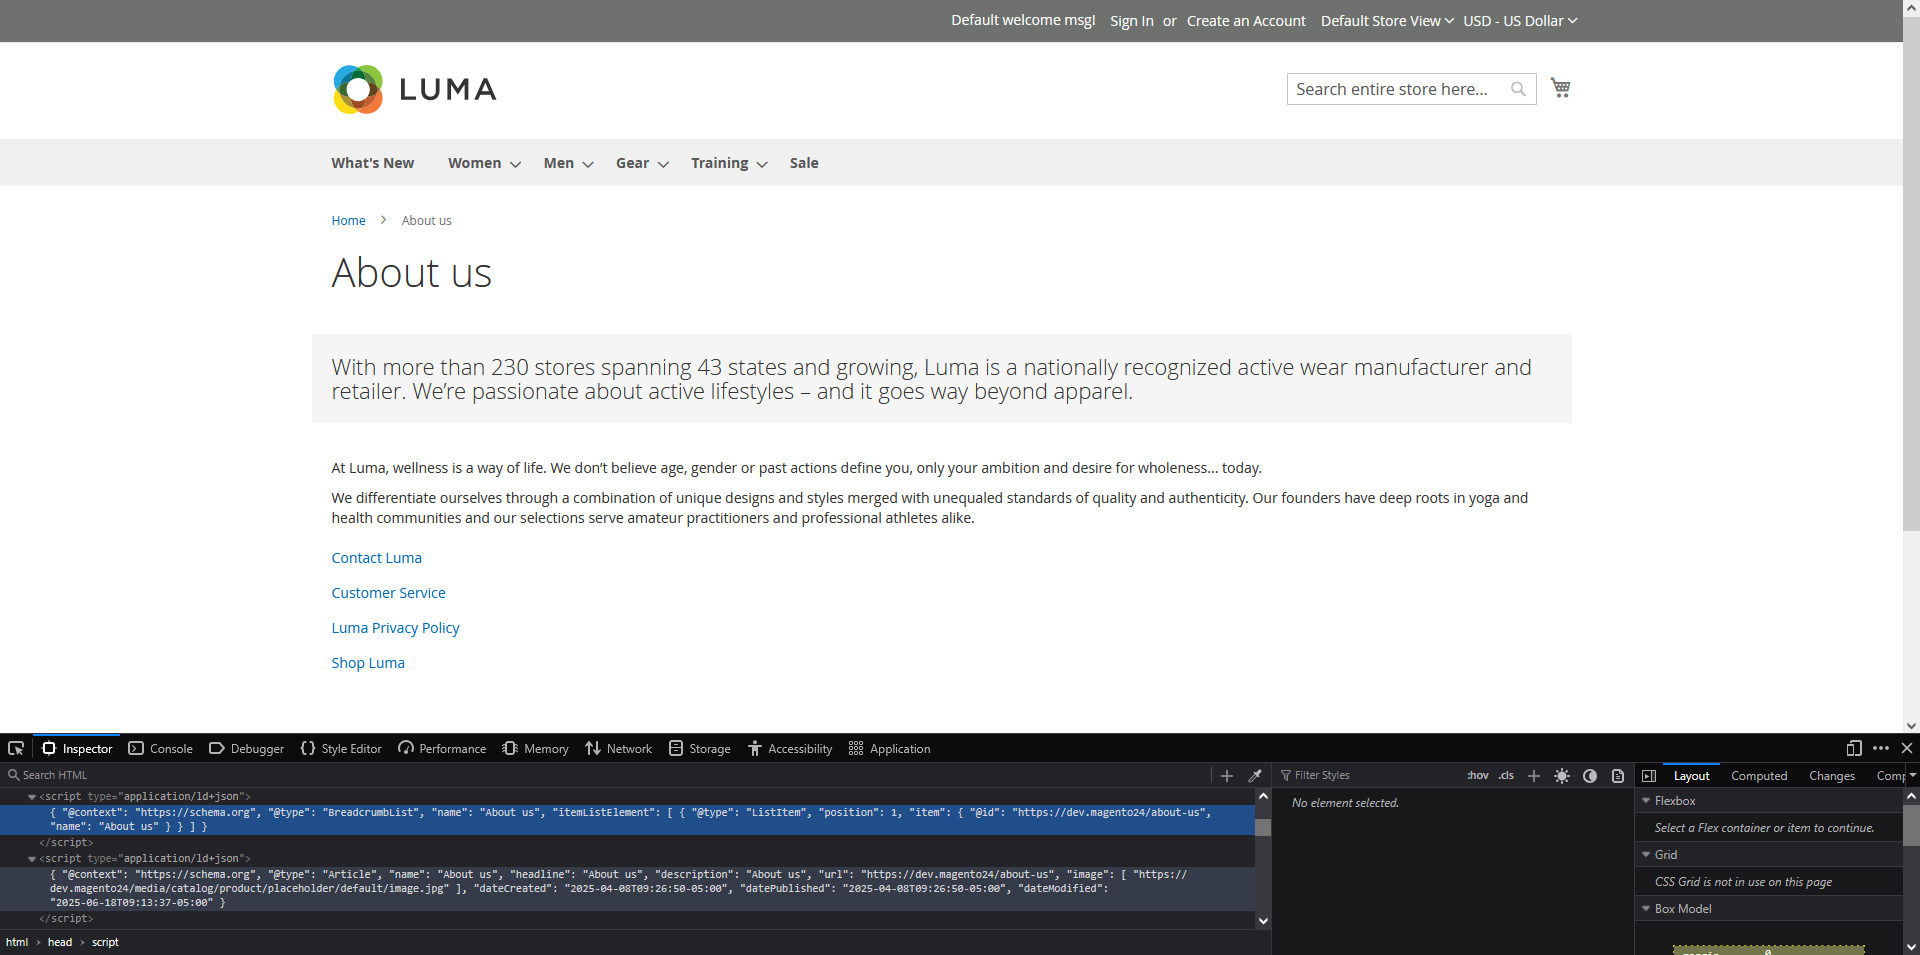Toggle light color scheme simulation
This screenshot has width=1920, height=955.
tap(1563, 776)
